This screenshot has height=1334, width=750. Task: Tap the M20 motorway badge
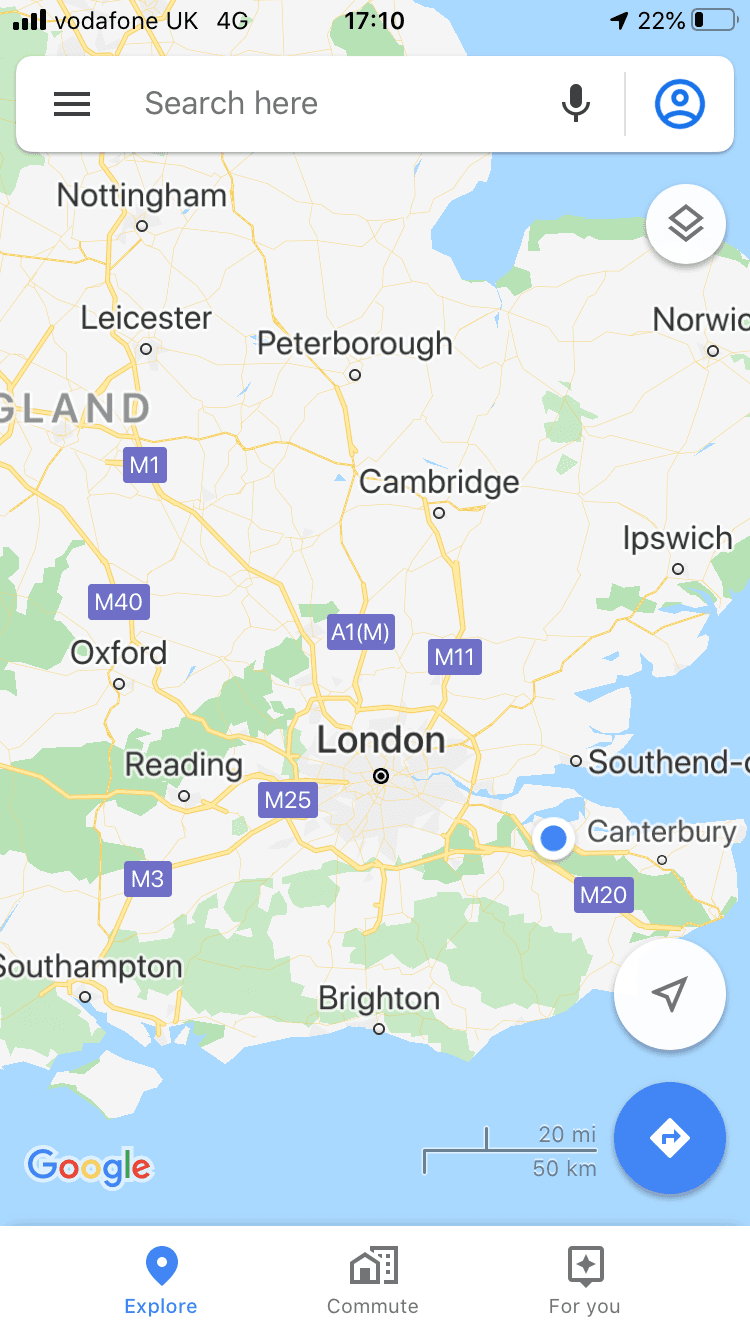click(604, 894)
